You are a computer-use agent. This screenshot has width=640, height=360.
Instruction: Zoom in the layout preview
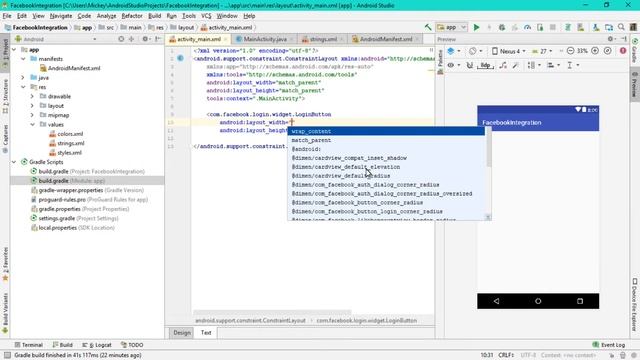pos(595,51)
